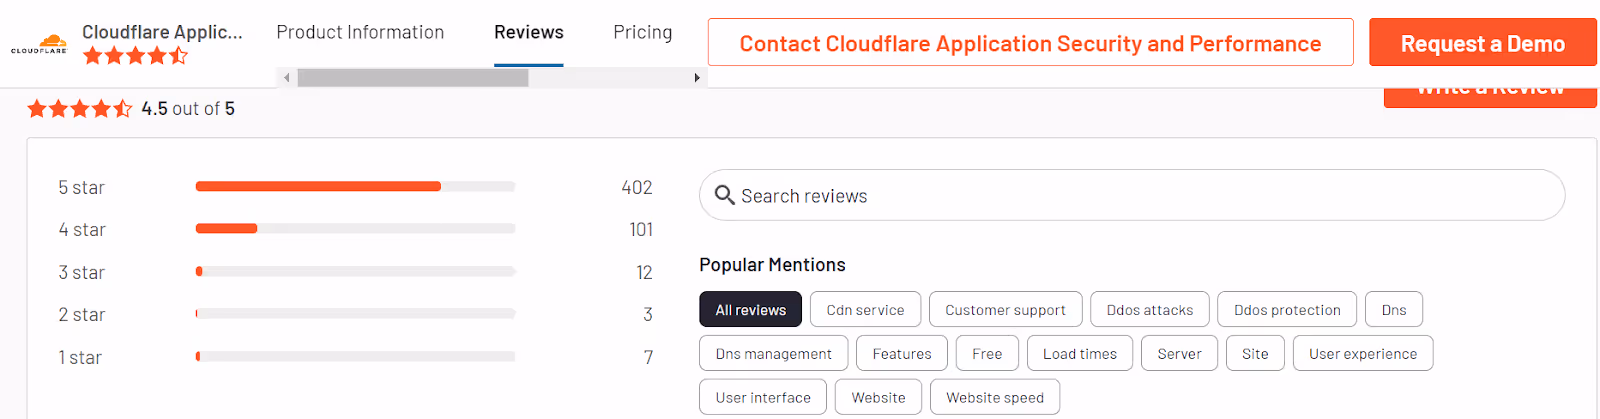1600x419 pixels.
Task: Click the 101 review count
Action: (641, 230)
